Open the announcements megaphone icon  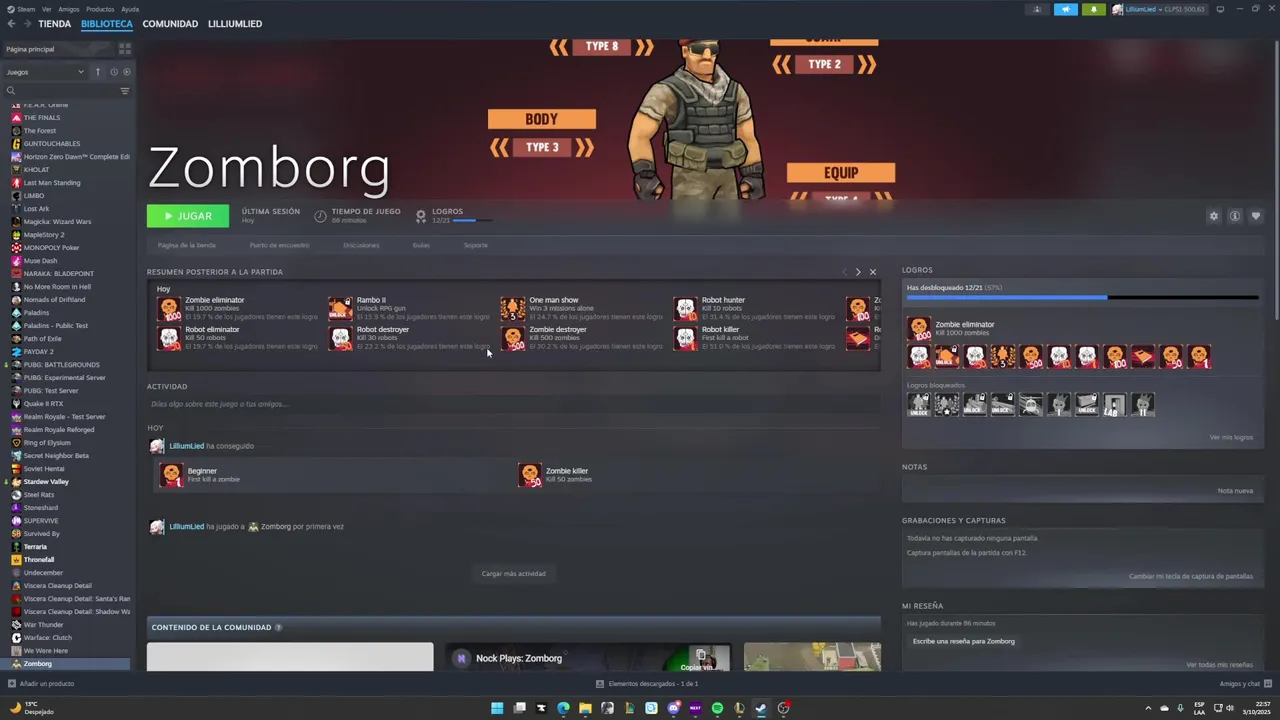coord(1065,9)
